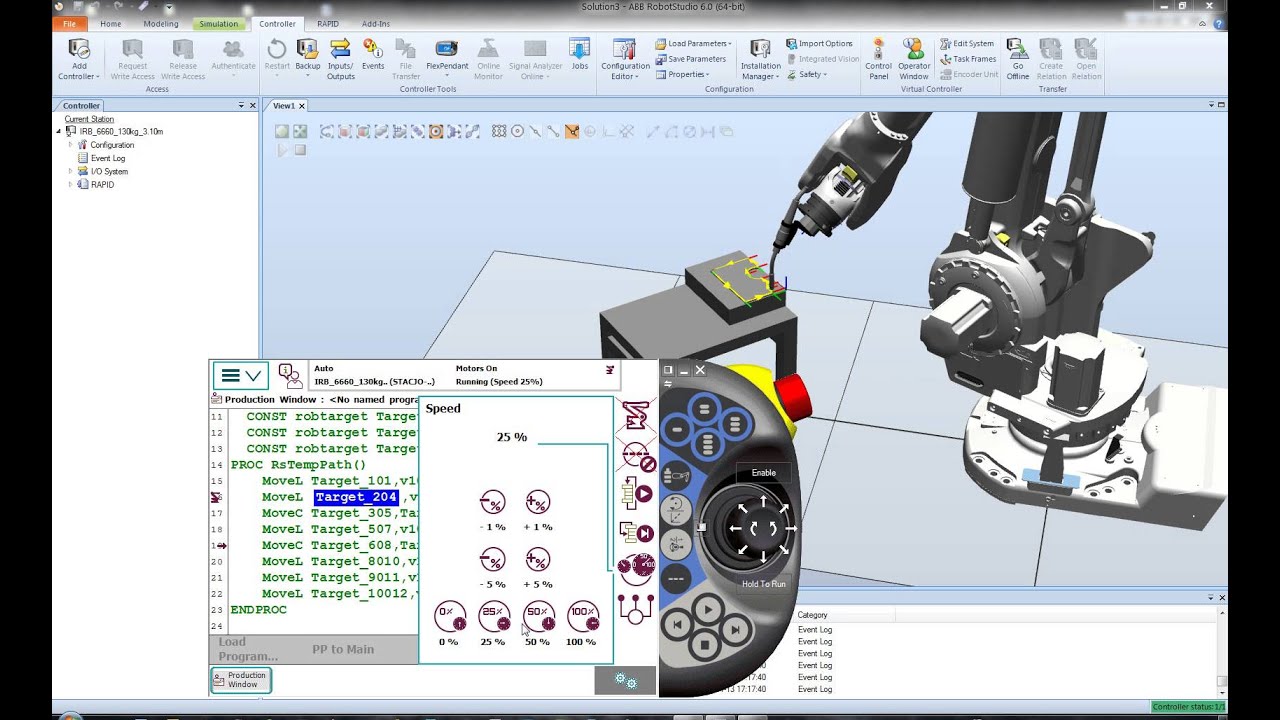
Task: Select Event Log in controller tree
Action: pos(108,158)
